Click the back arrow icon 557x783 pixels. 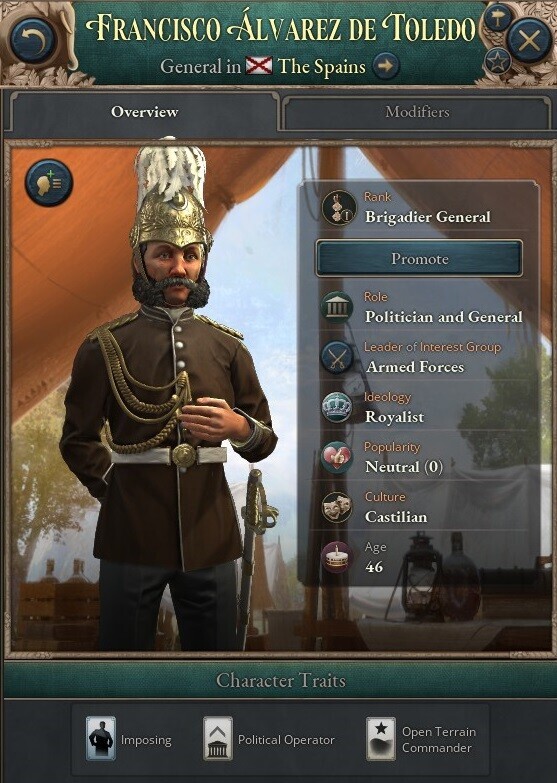[31, 40]
